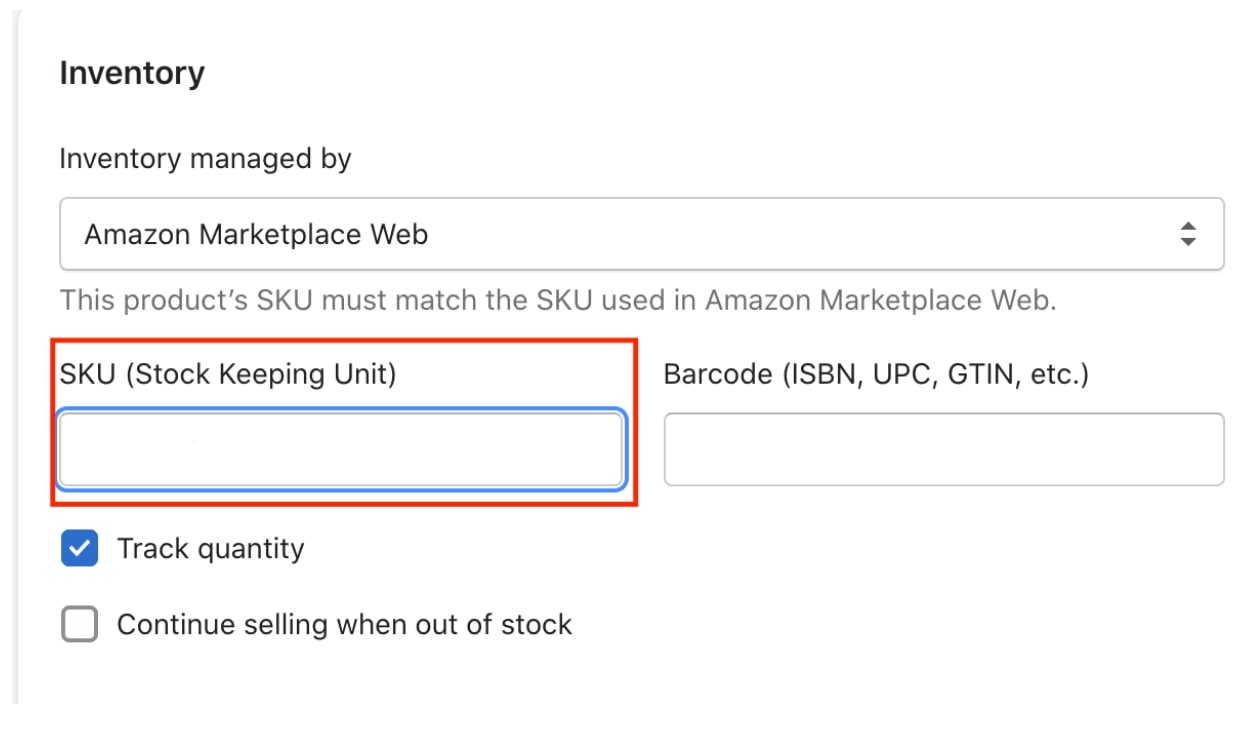Click the blue checkmark icon beside Track quantity
1260x734 pixels.
point(77,548)
